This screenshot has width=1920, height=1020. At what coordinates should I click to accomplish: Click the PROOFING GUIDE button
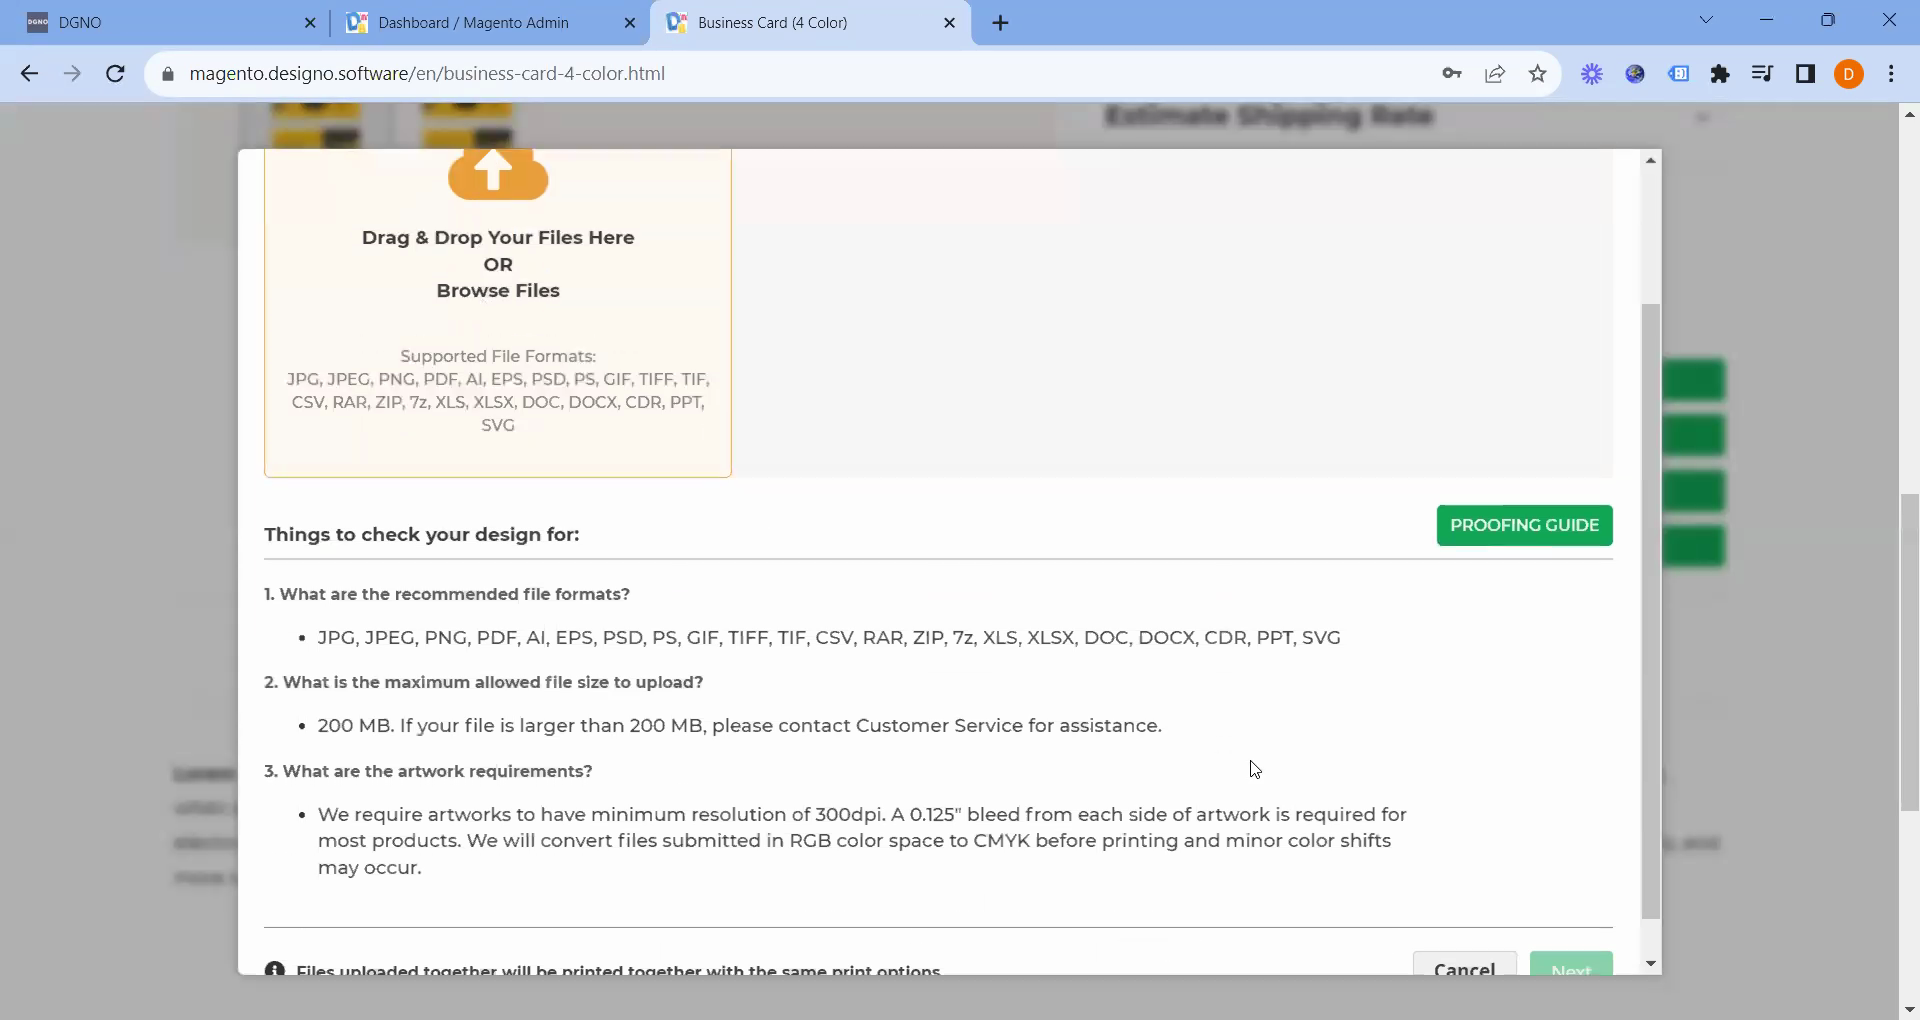click(1524, 525)
